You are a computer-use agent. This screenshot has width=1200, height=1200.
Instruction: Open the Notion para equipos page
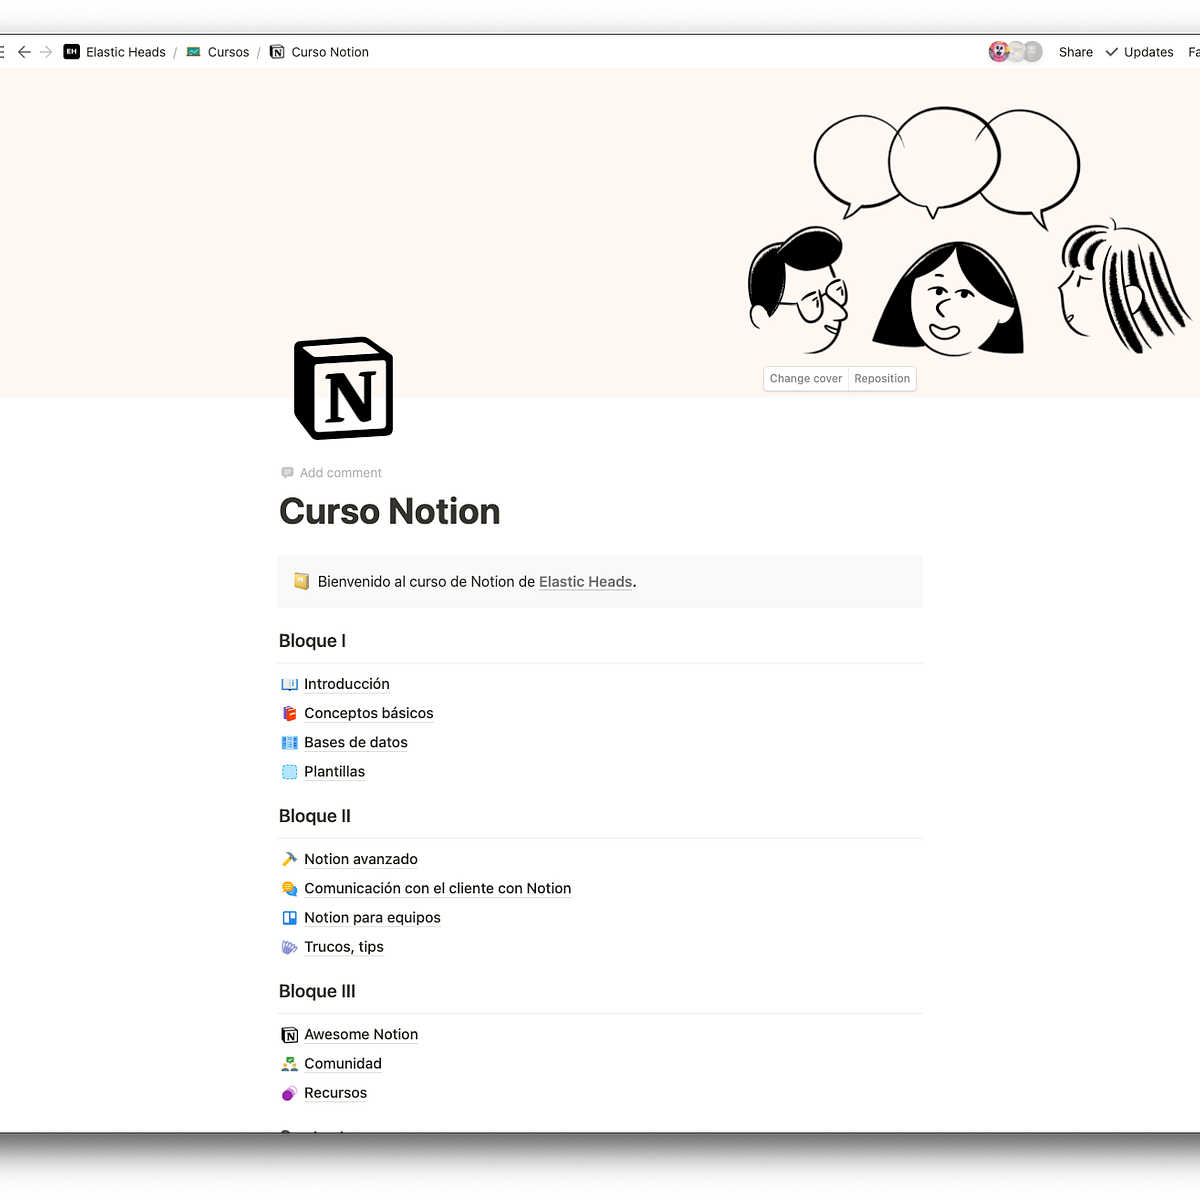(372, 917)
